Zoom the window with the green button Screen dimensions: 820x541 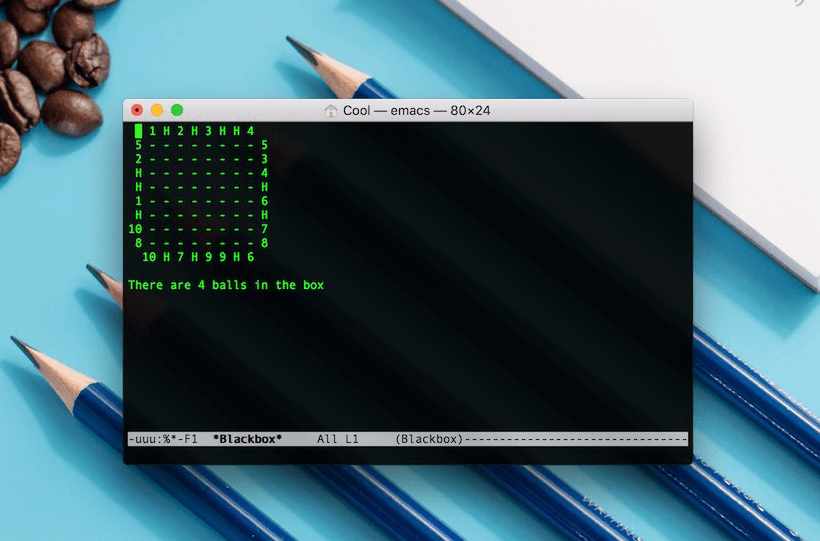[x=177, y=110]
